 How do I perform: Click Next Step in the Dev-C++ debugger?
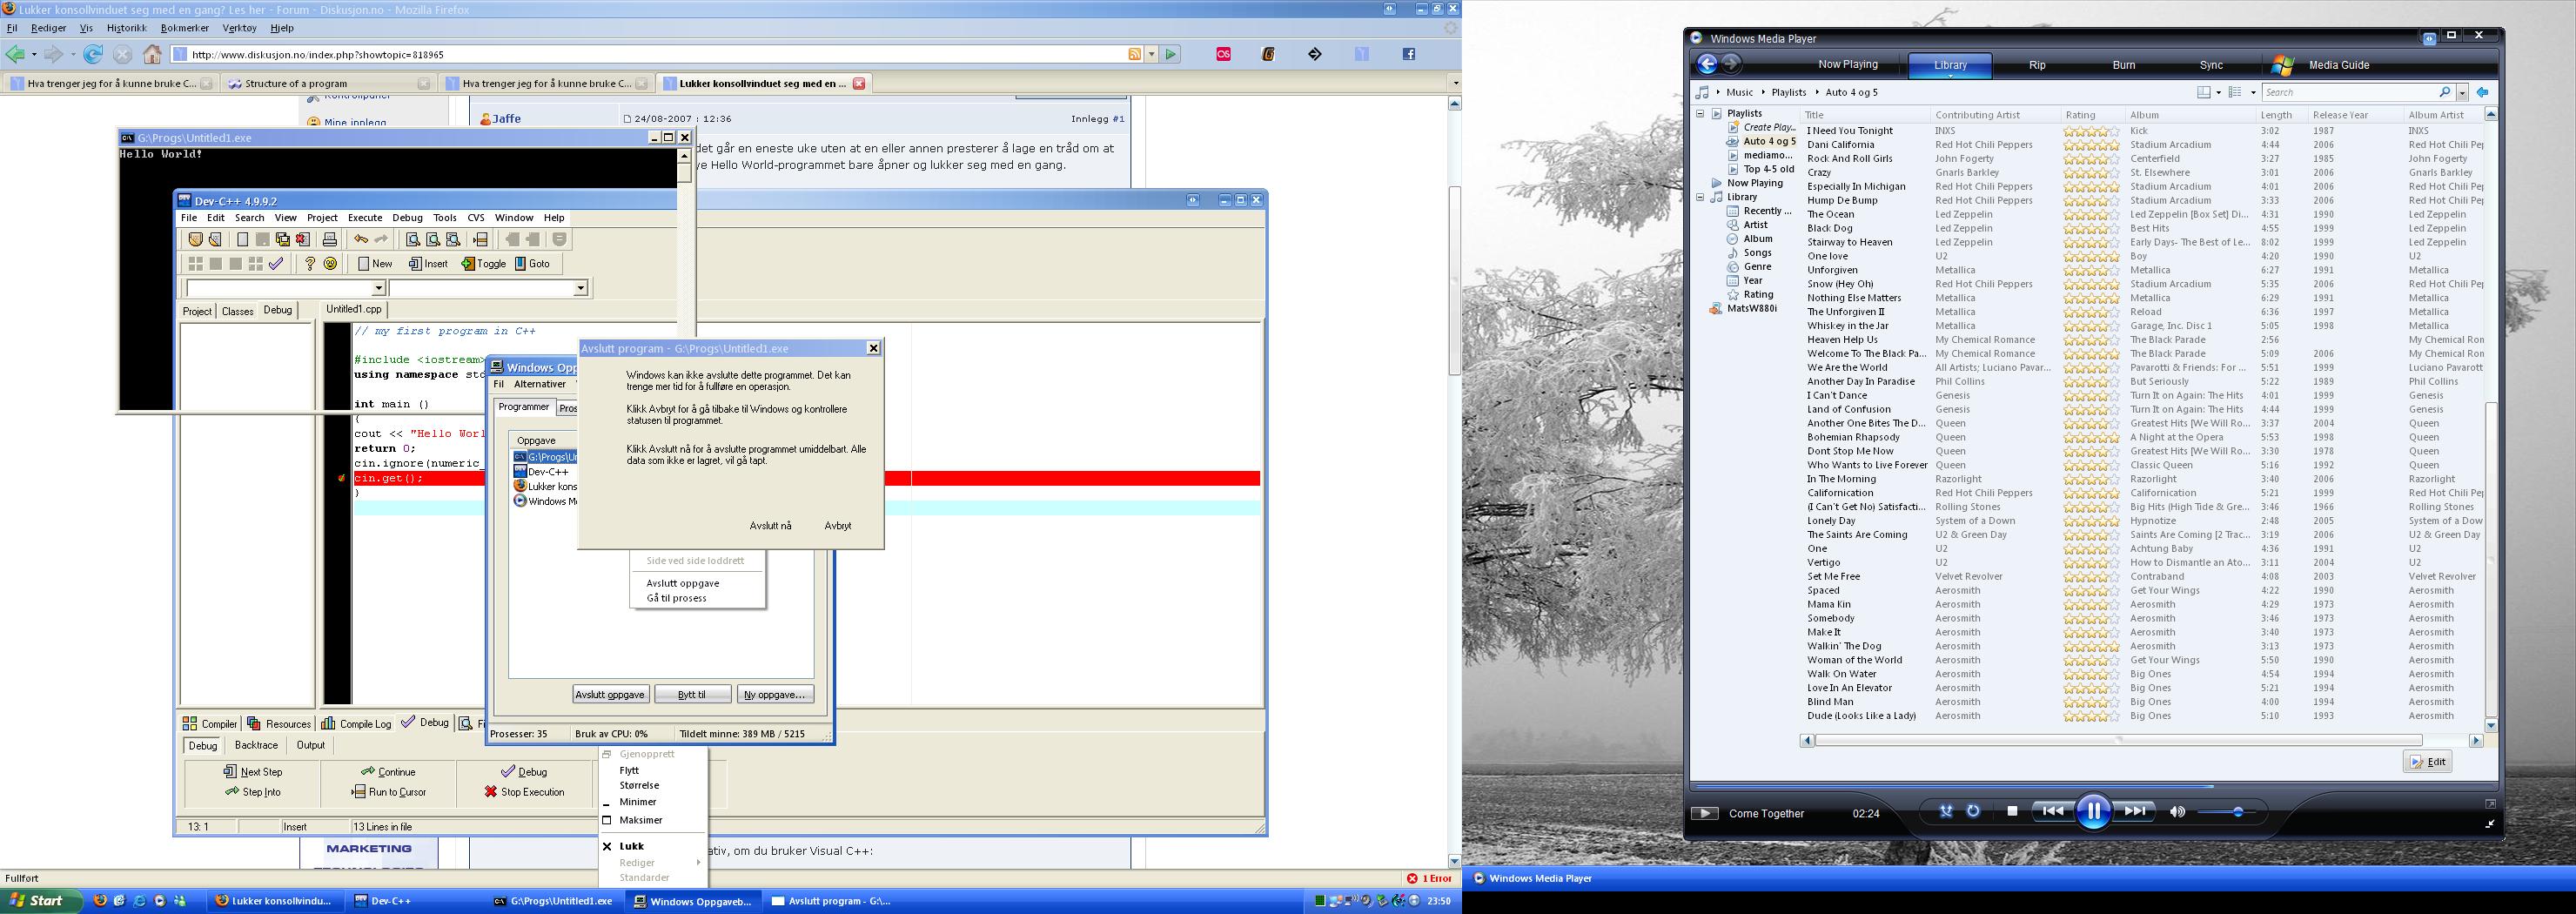(253, 772)
